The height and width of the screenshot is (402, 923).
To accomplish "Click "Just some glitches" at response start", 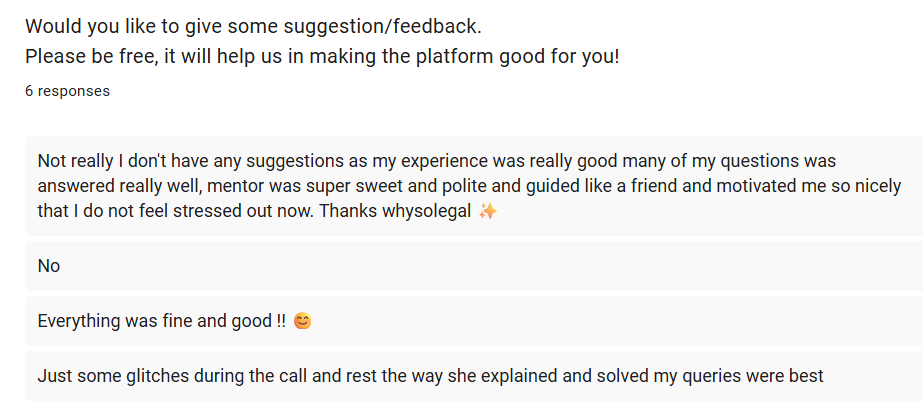I will (x=104, y=377).
